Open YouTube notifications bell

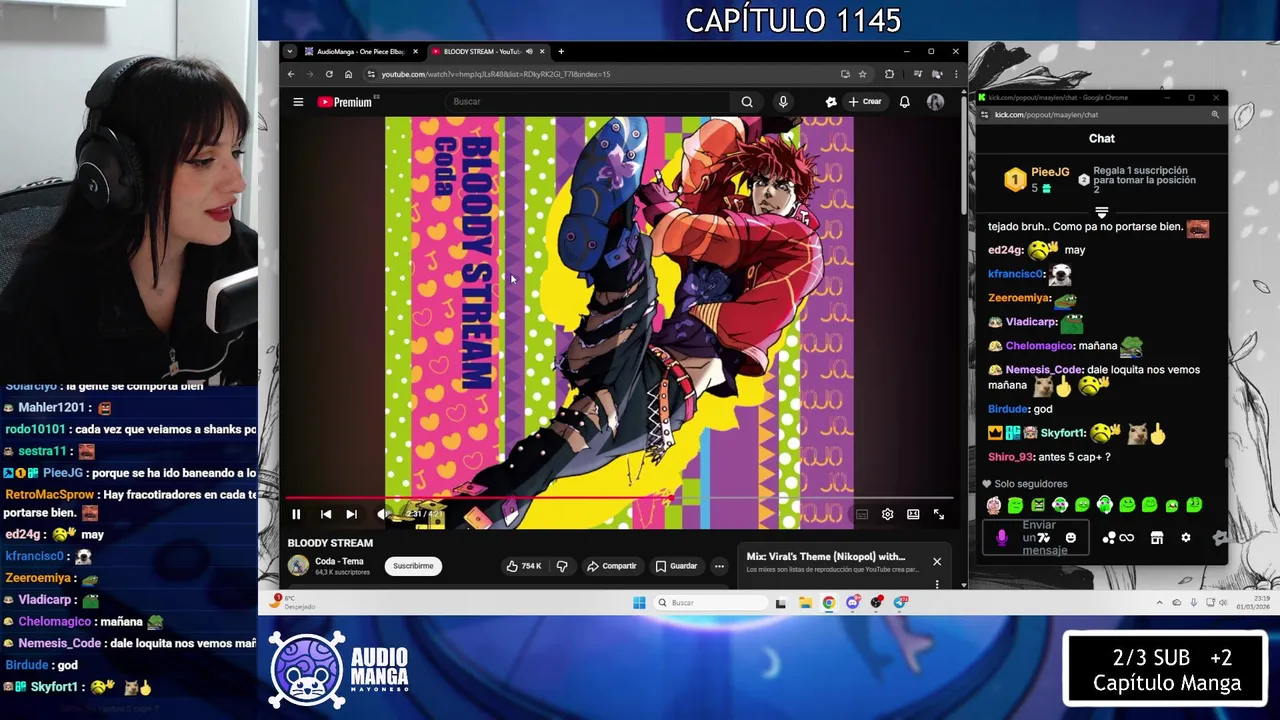pos(904,102)
